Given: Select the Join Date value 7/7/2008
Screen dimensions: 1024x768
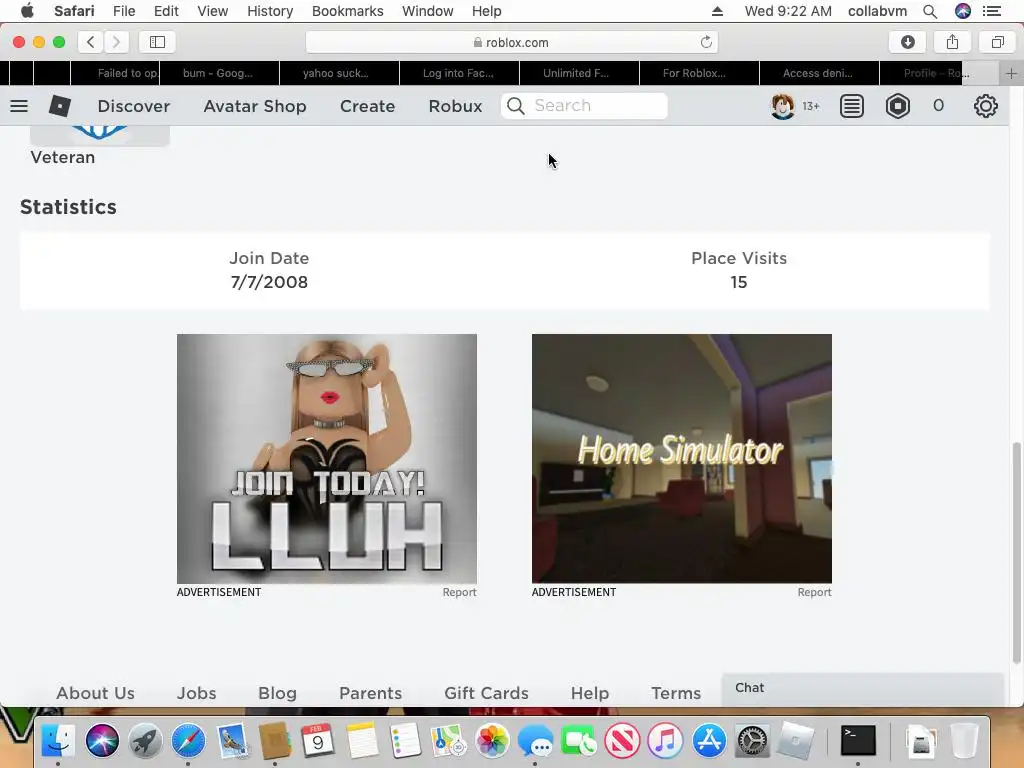Looking at the screenshot, I should (269, 282).
